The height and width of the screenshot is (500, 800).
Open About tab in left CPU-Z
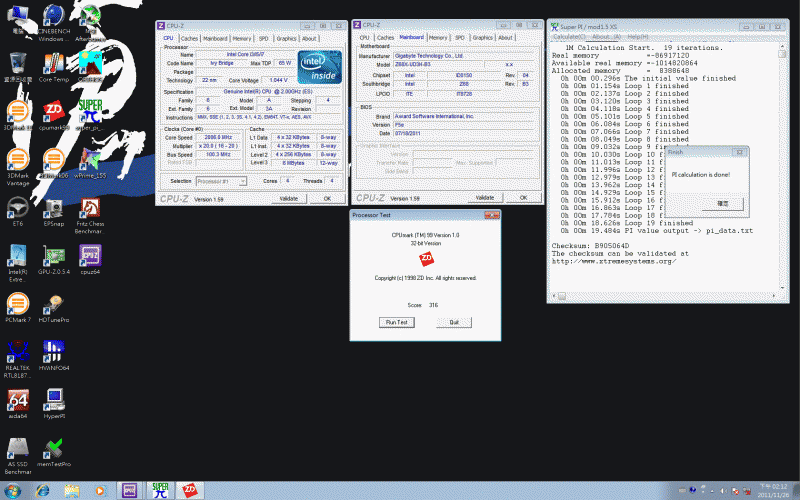309,39
